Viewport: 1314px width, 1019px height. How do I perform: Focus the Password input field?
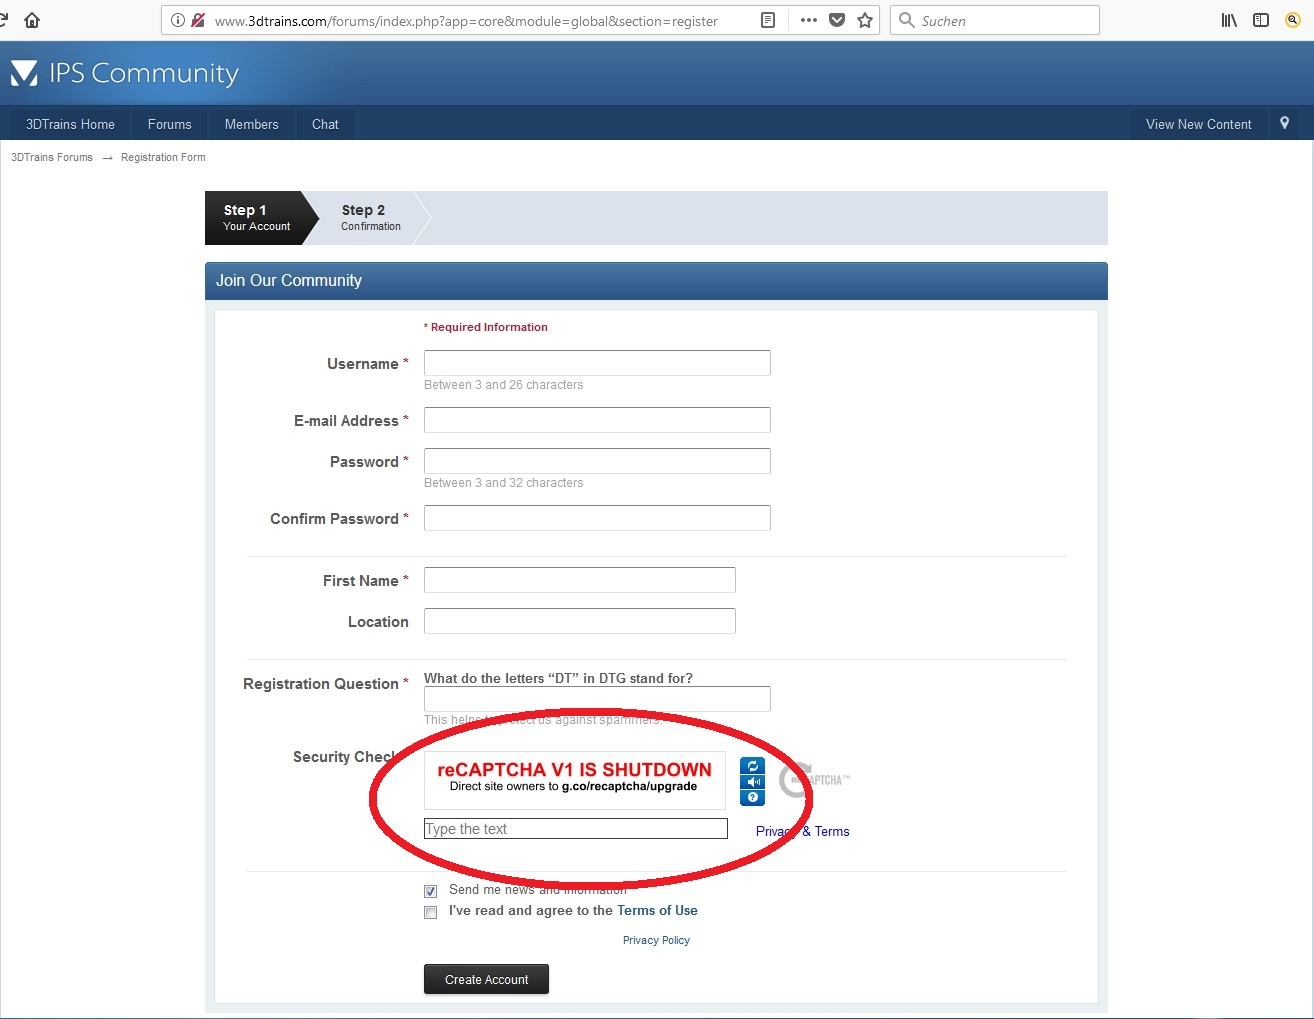click(x=597, y=461)
